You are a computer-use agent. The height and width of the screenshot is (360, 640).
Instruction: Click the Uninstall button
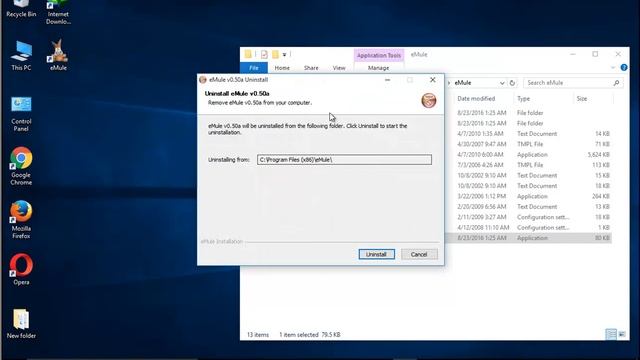coord(376,254)
